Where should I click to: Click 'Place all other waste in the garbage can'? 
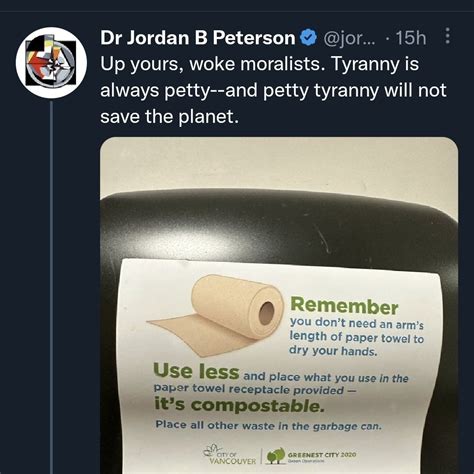coord(268,426)
